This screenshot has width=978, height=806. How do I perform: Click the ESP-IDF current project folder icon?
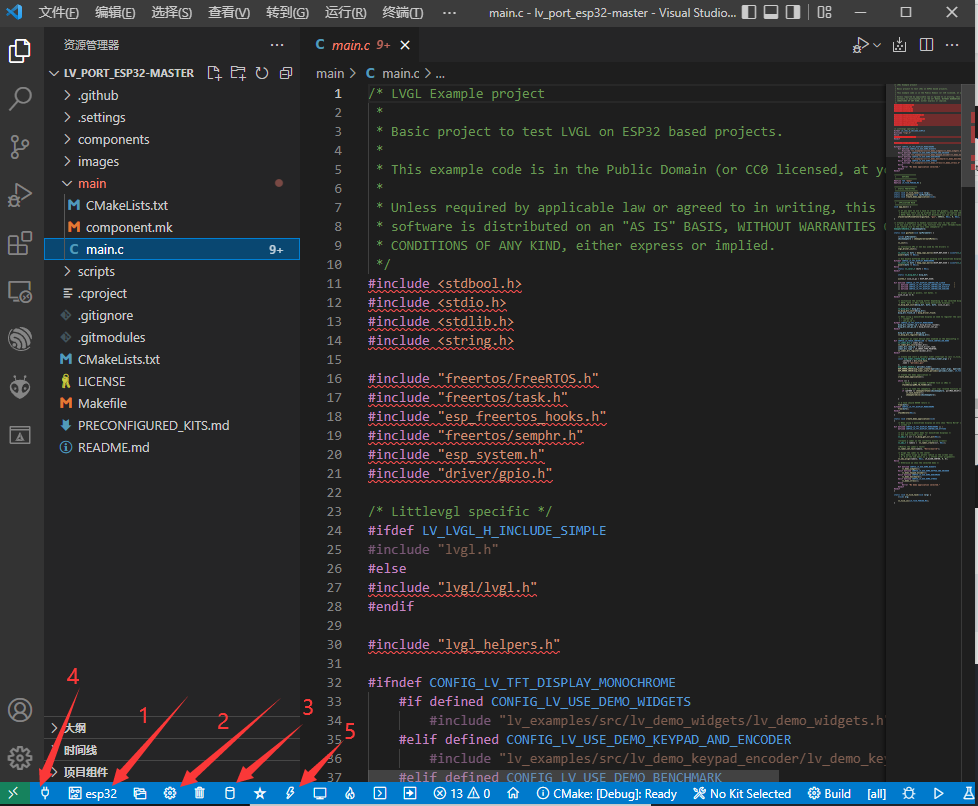click(x=140, y=794)
